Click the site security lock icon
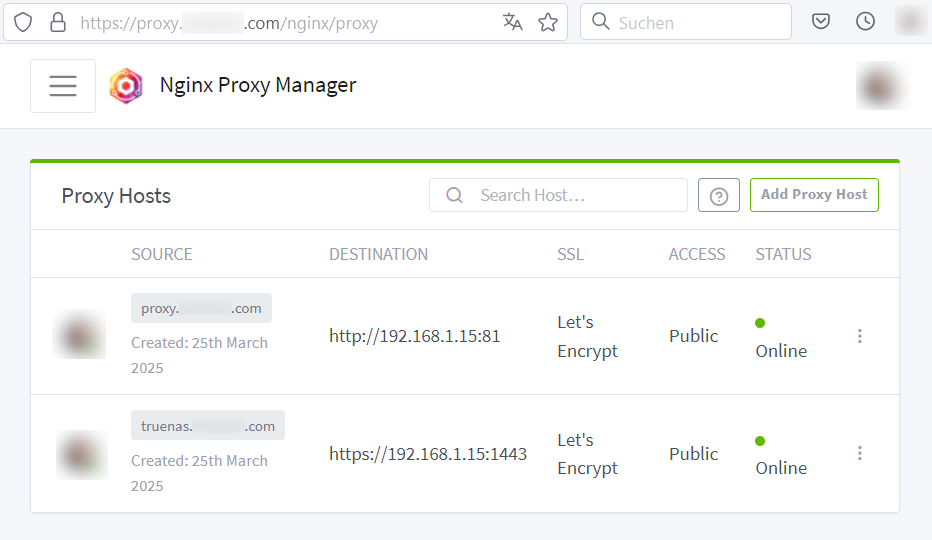The image size is (932, 540). (x=58, y=23)
